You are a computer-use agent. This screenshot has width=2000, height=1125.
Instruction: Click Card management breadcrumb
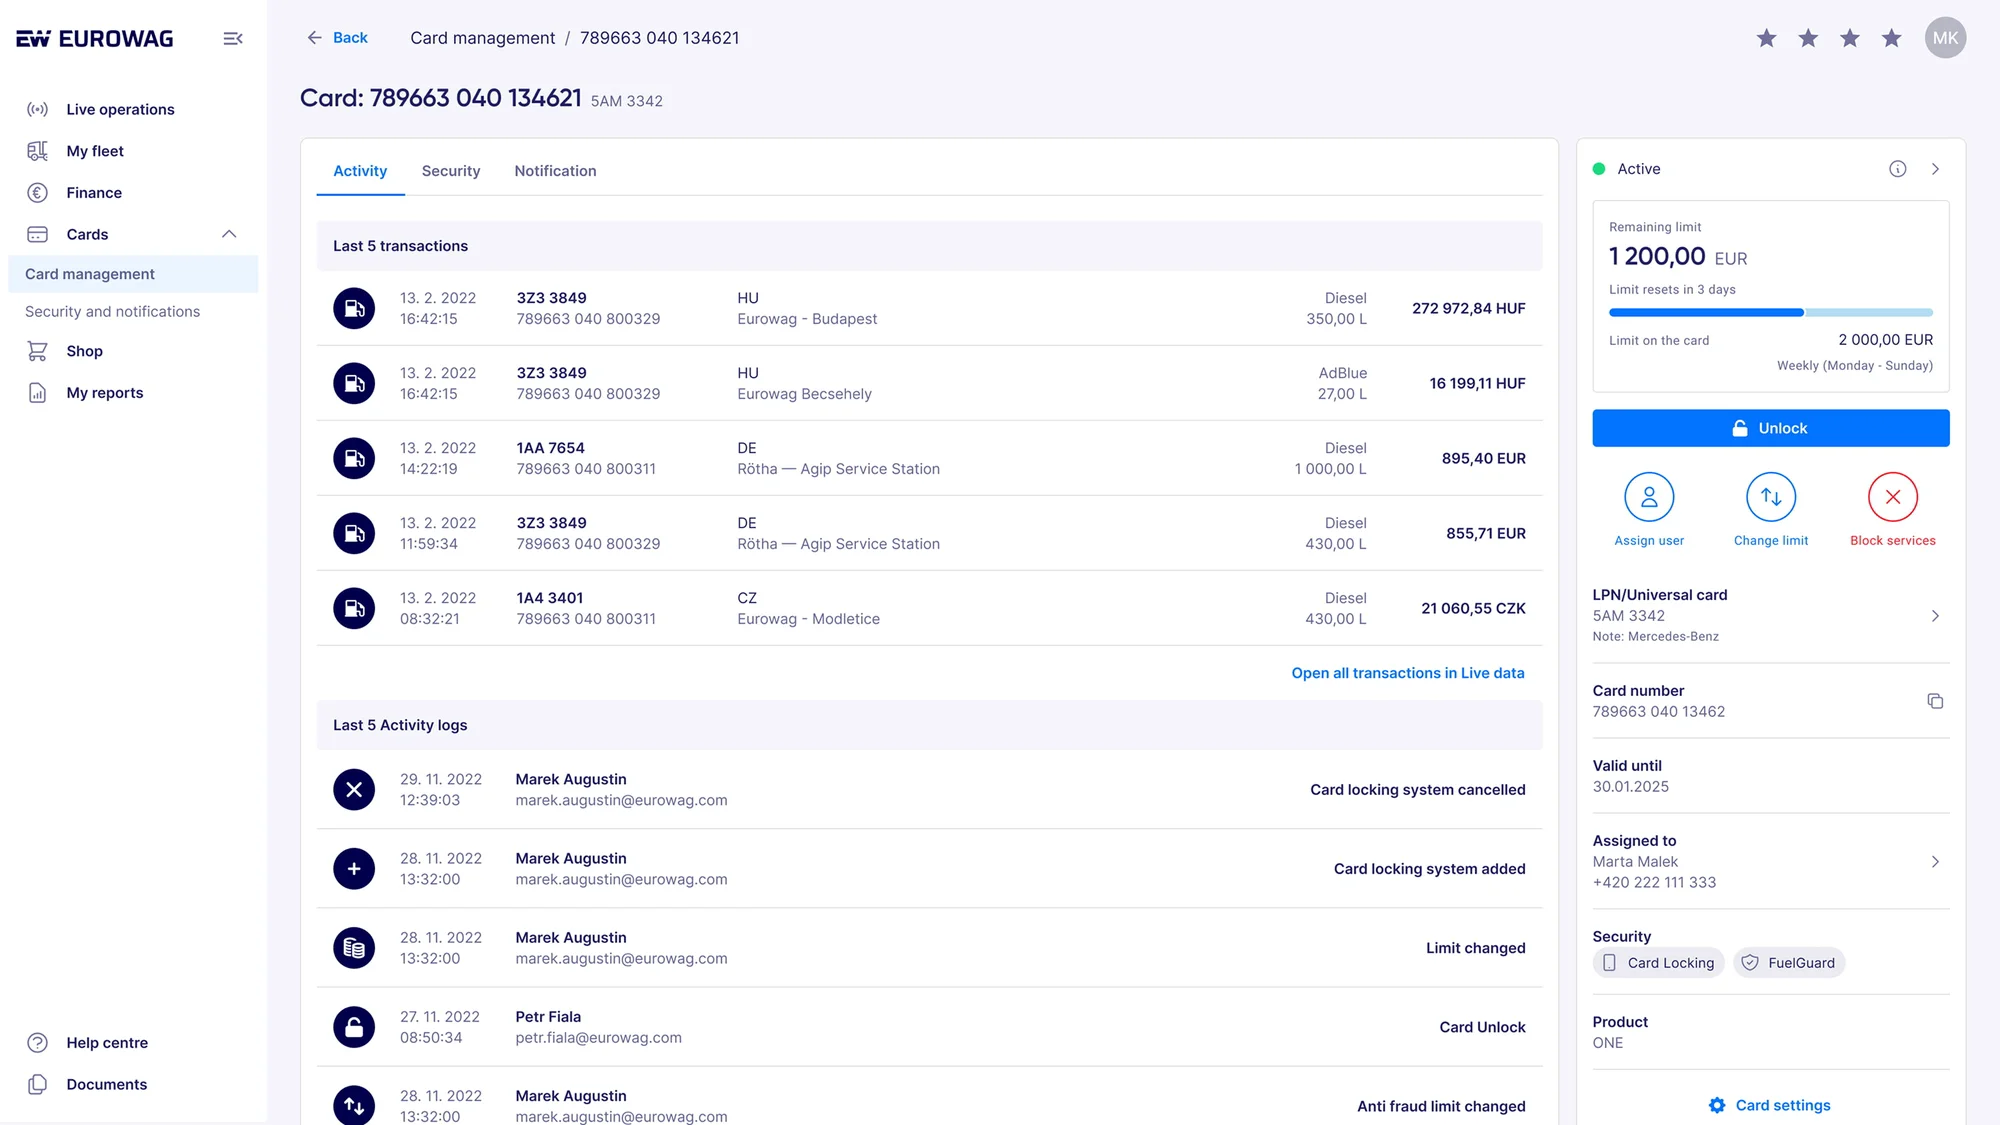point(482,38)
